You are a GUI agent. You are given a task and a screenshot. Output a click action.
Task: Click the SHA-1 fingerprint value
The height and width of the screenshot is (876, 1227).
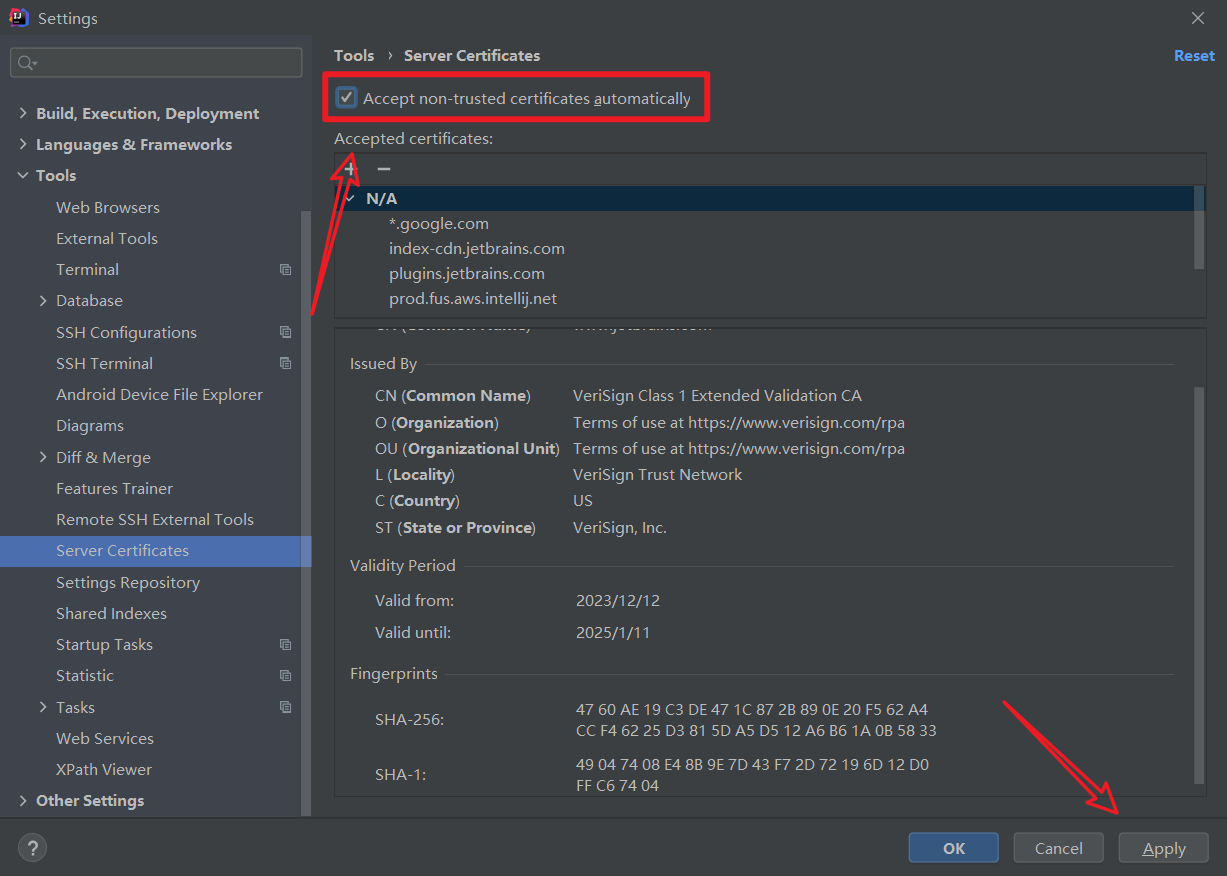click(x=752, y=775)
